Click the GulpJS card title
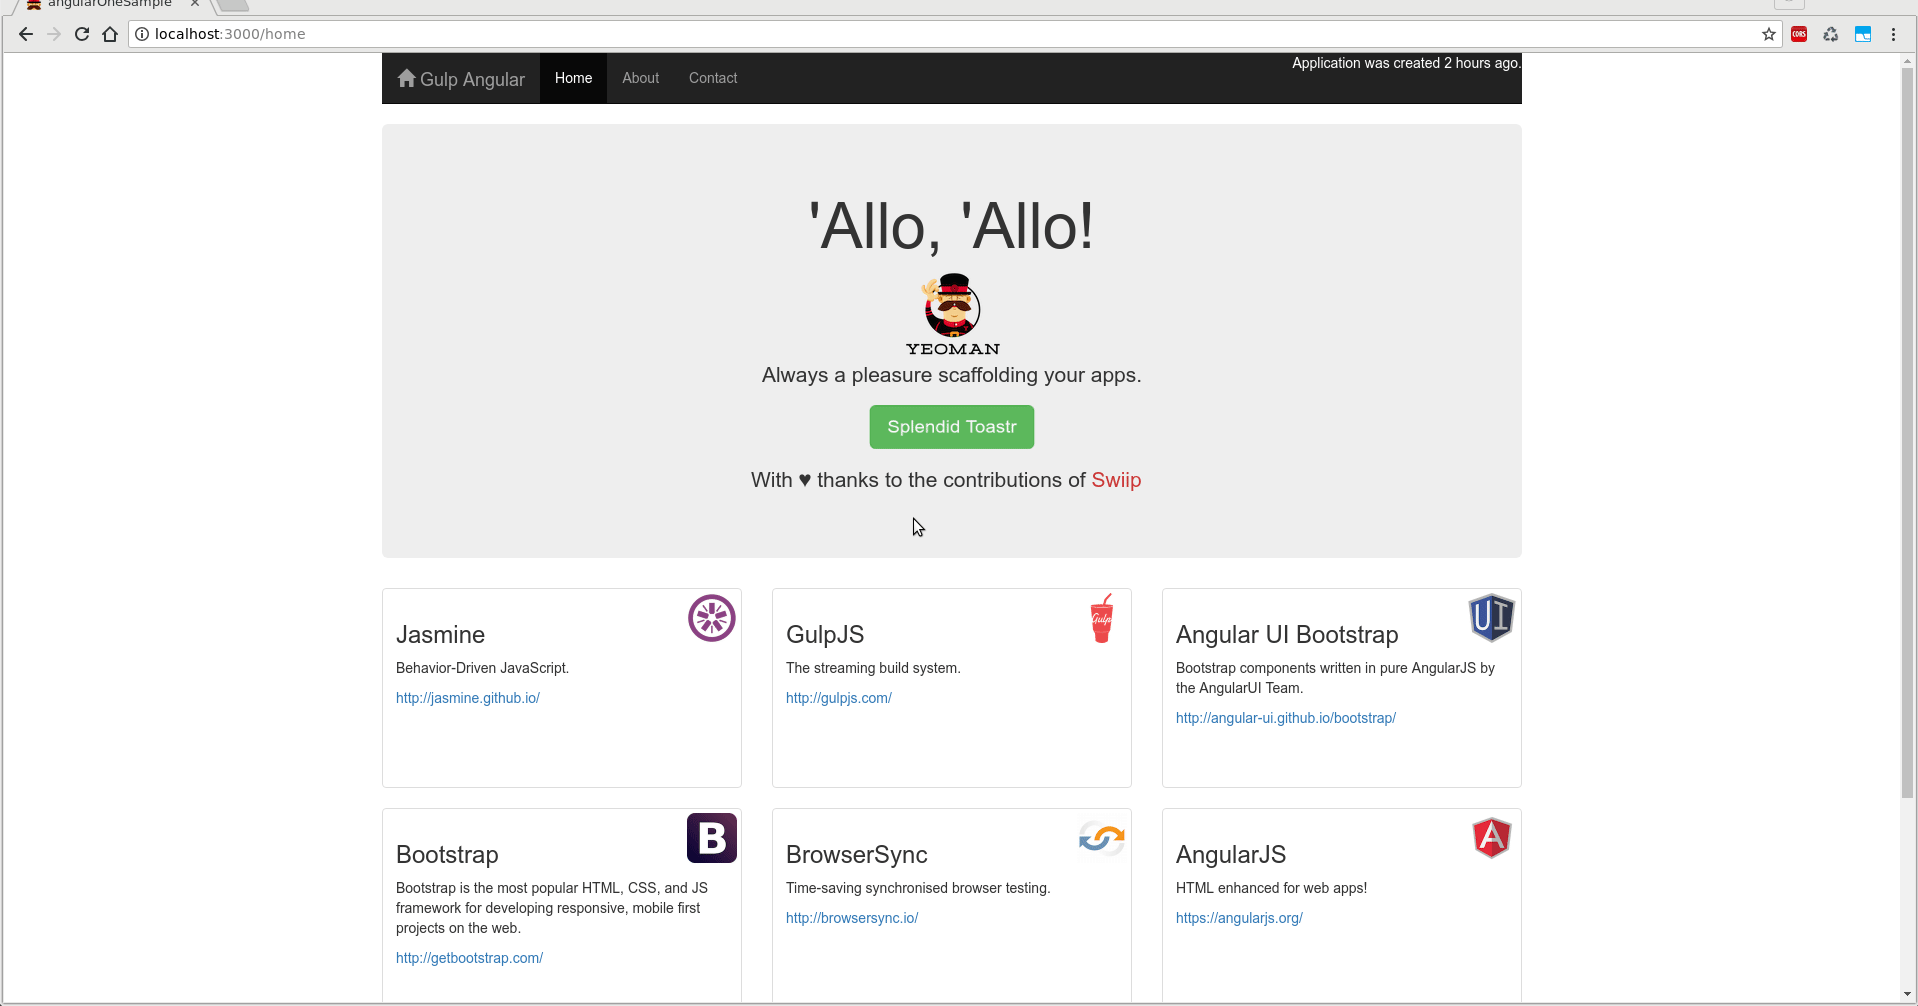The height and width of the screenshot is (1006, 1918). pos(825,635)
